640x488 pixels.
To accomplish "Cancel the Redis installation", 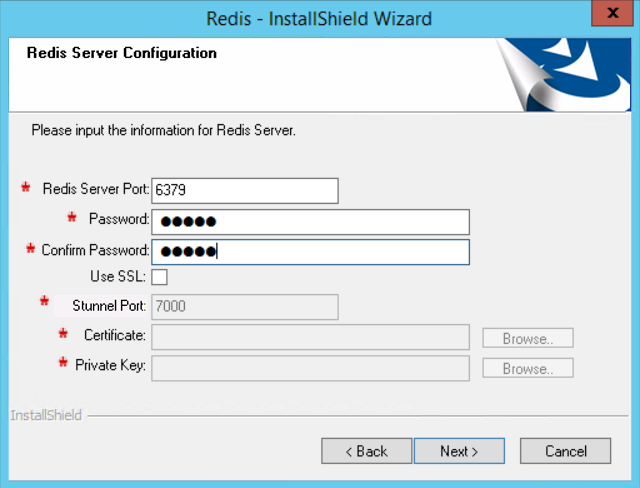I will point(565,451).
